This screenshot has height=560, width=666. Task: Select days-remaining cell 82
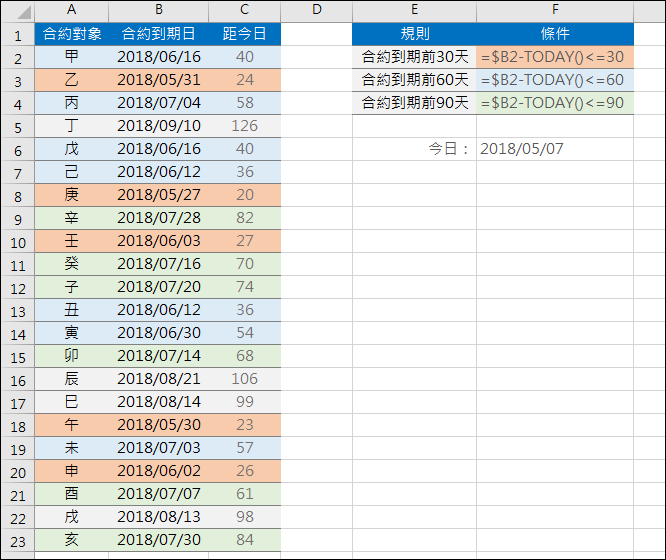[x=245, y=218]
